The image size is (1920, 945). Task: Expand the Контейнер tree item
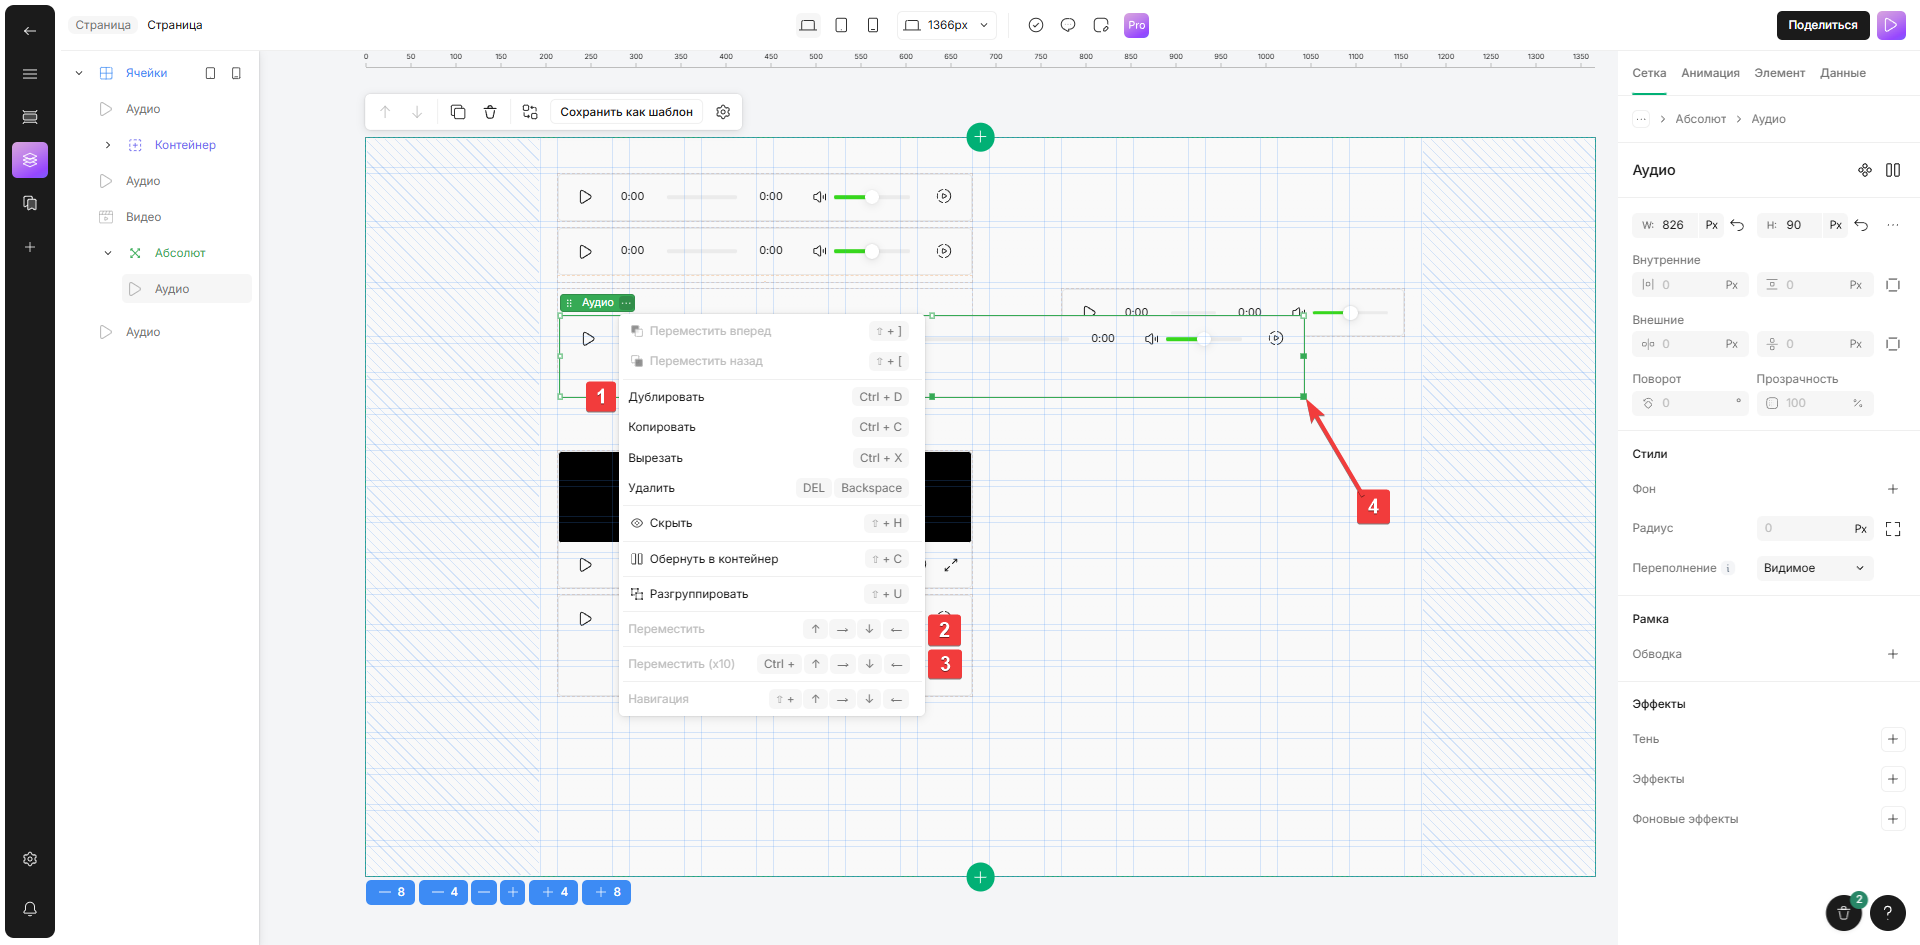click(x=108, y=145)
